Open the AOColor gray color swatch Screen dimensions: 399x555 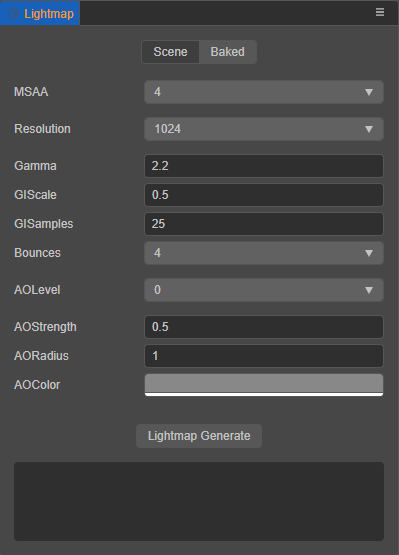264,385
